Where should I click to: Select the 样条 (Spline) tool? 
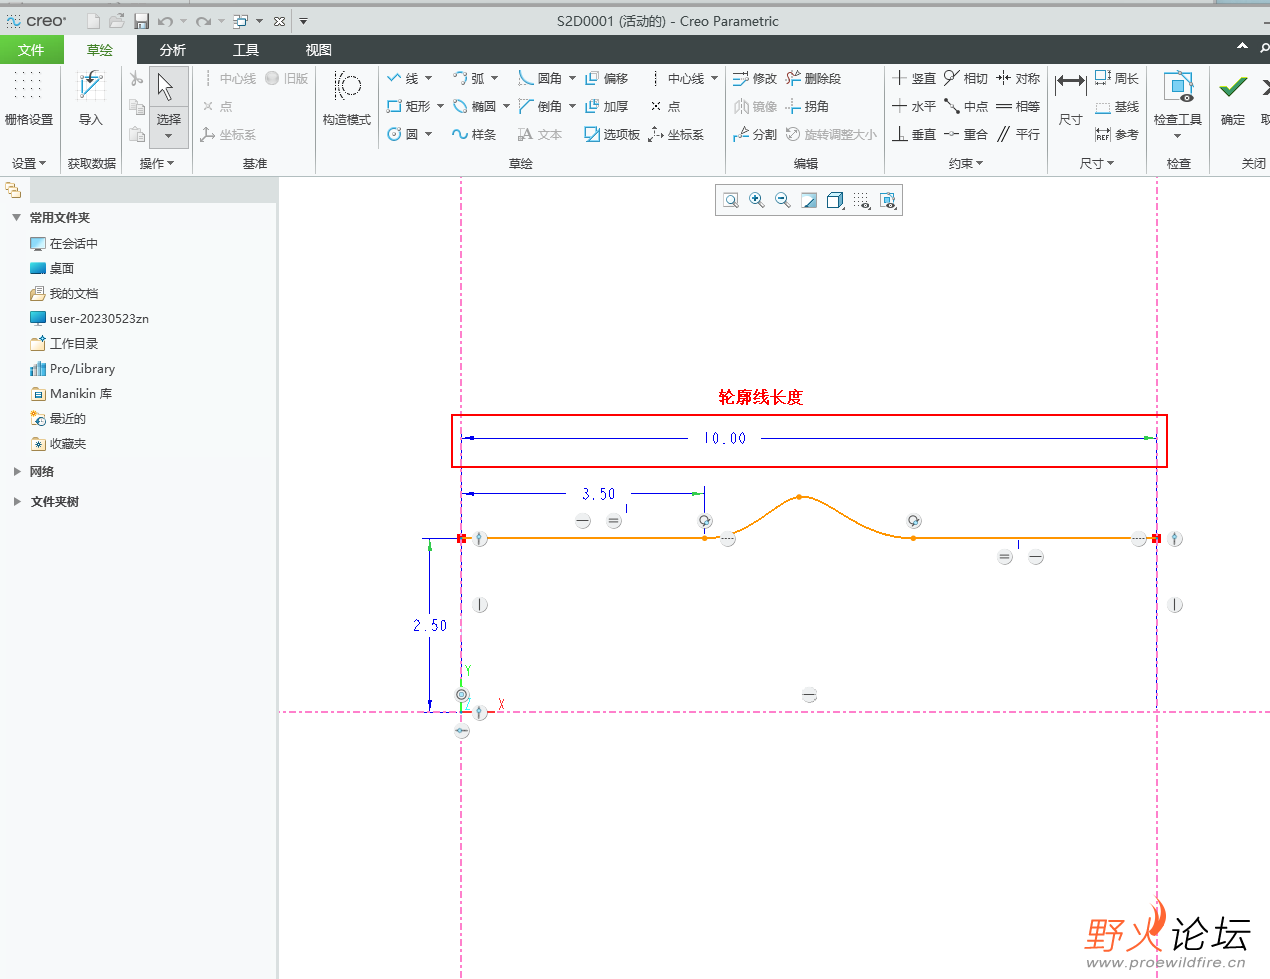[x=474, y=134]
